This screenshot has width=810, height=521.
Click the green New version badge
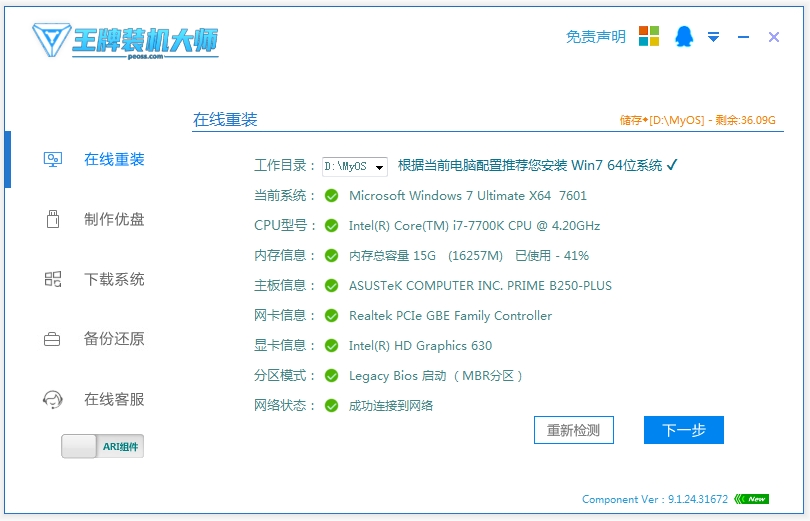(x=752, y=499)
